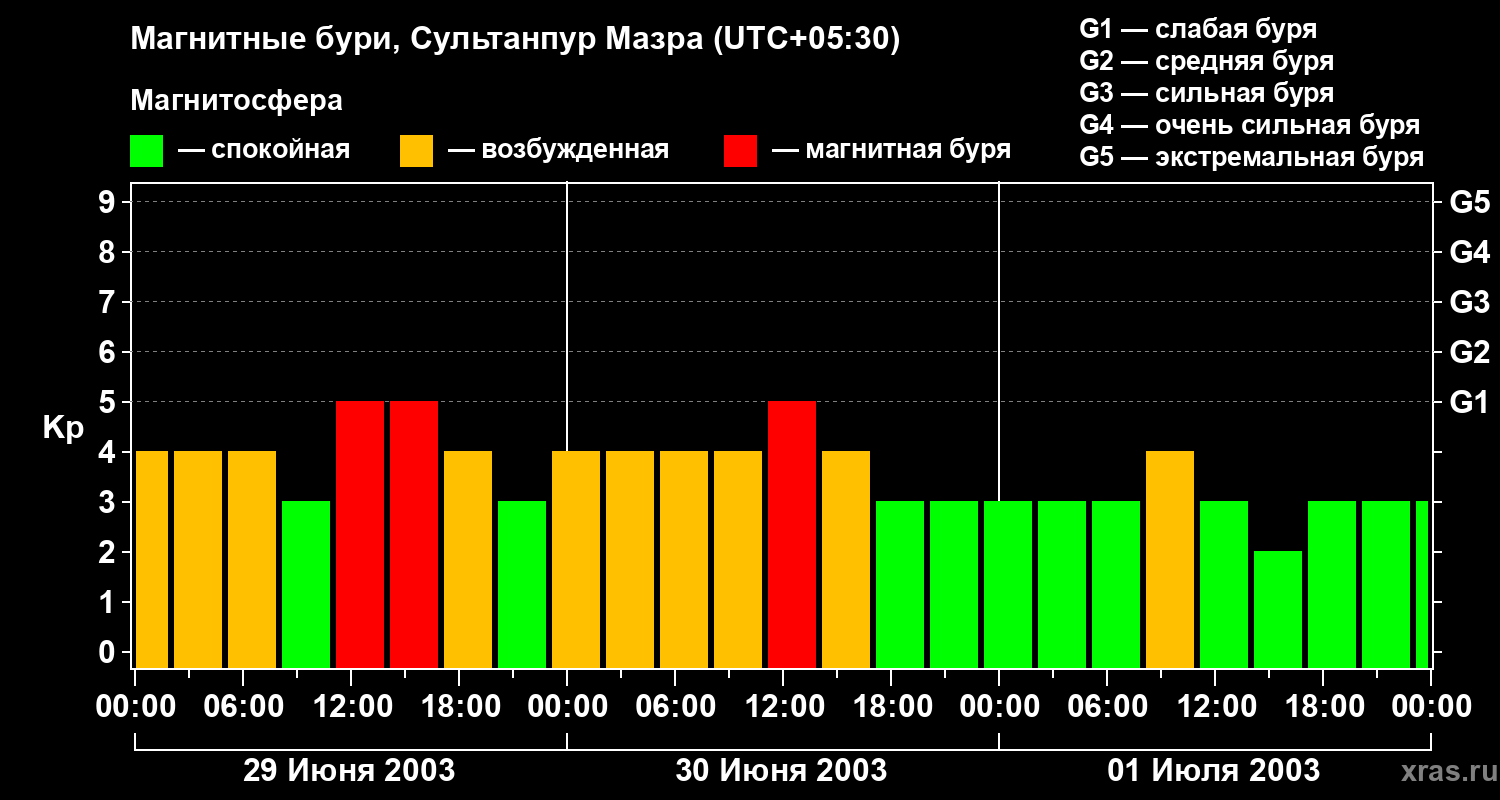Select the yellow bar starting 15:00 on 30 June
1500x800 pixels.
tap(846, 559)
